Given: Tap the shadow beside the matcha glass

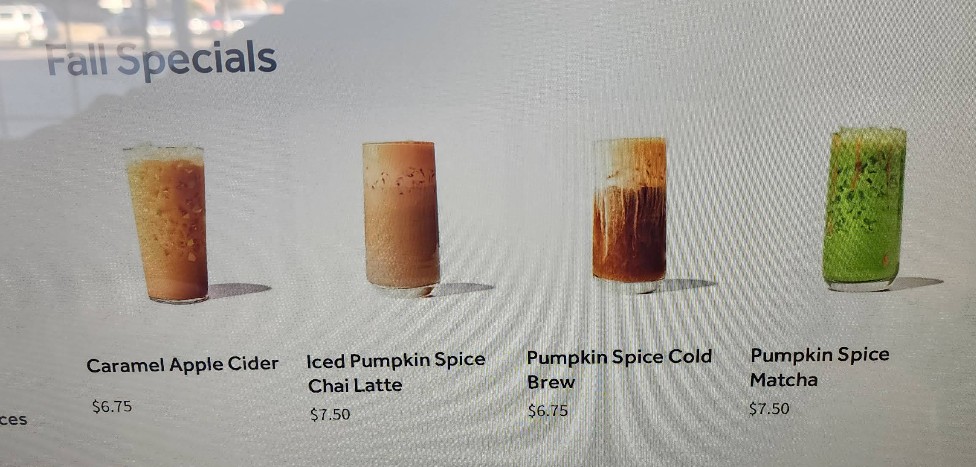Looking at the screenshot, I should click(x=915, y=283).
